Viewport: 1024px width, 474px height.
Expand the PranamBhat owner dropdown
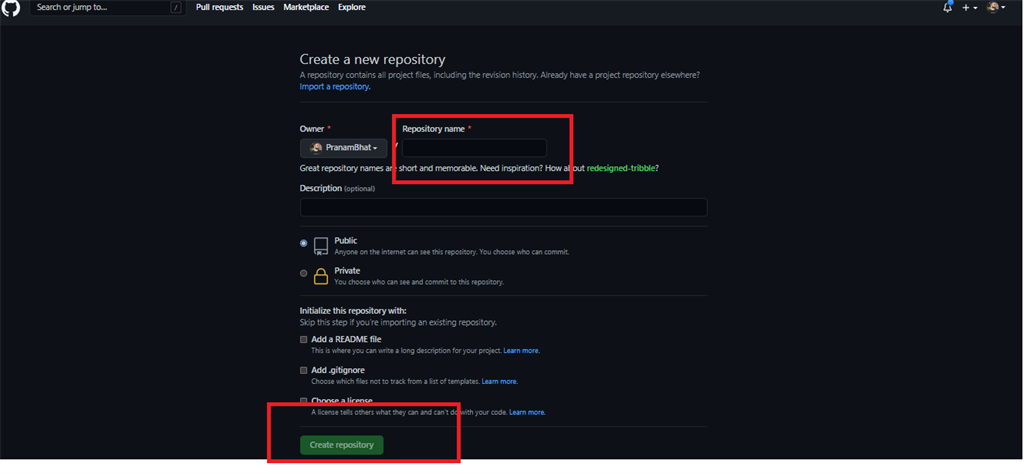[x=344, y=148]
